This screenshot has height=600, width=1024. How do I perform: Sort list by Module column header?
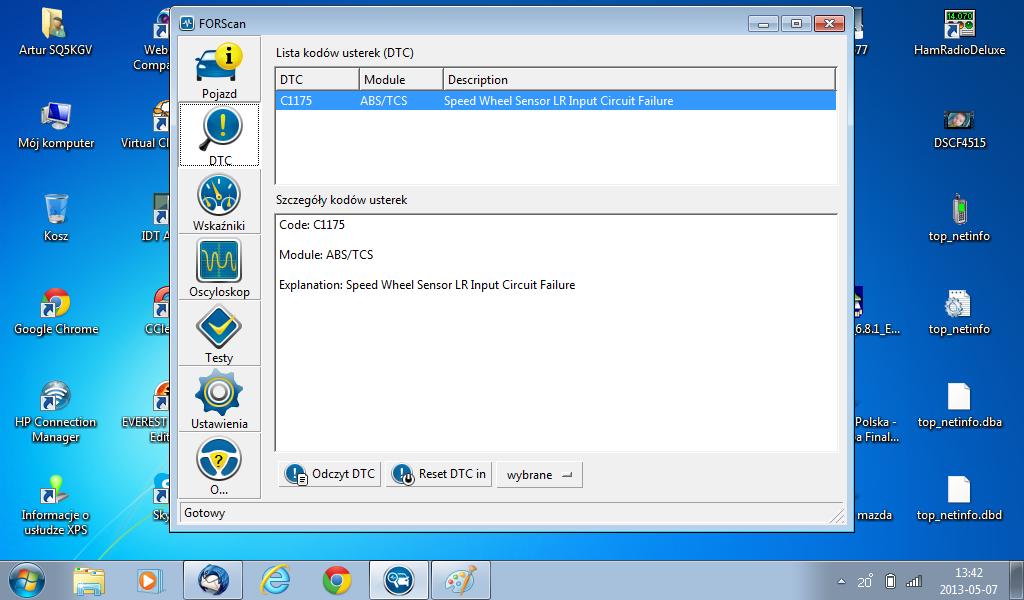(401, 80)
